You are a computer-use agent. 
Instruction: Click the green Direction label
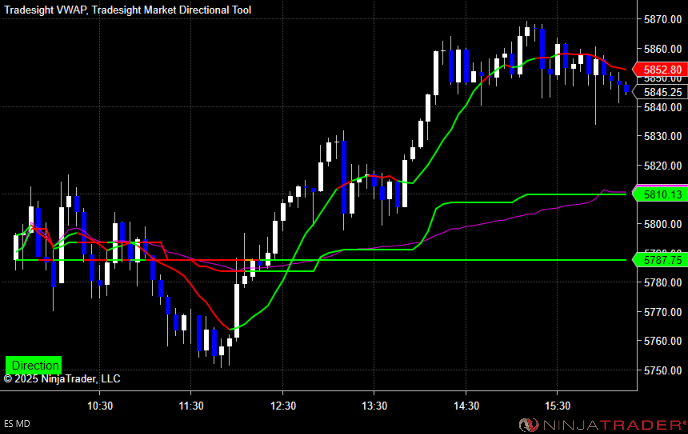[34, 365]
